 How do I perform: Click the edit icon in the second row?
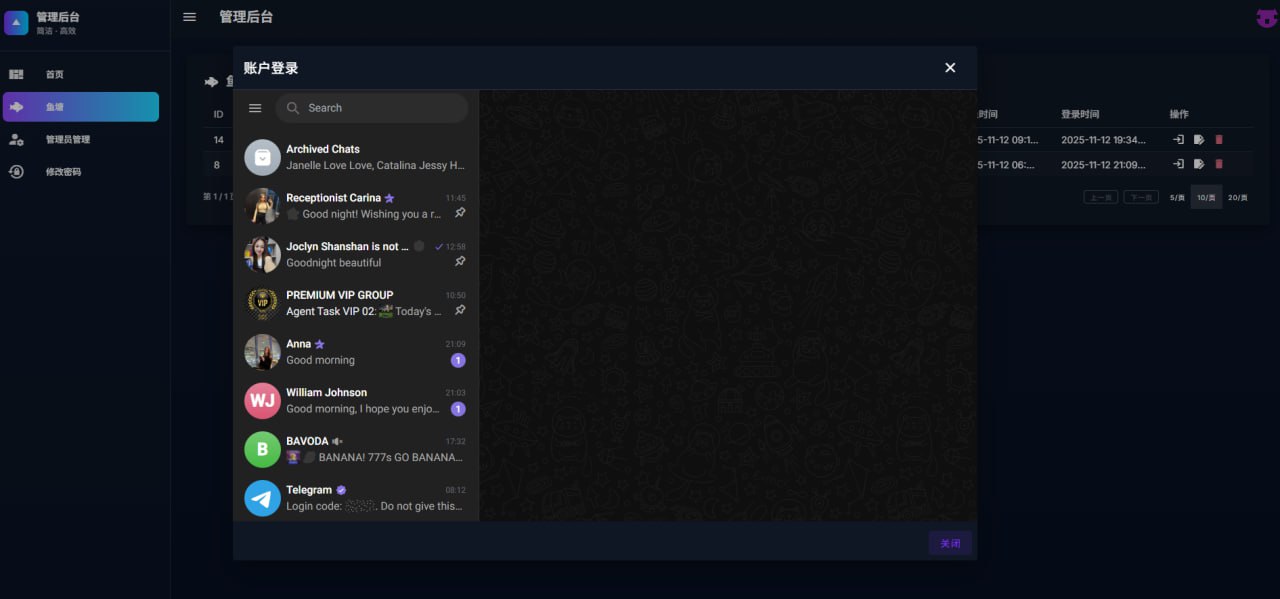pyautogui.click(x=1199, y=164)
